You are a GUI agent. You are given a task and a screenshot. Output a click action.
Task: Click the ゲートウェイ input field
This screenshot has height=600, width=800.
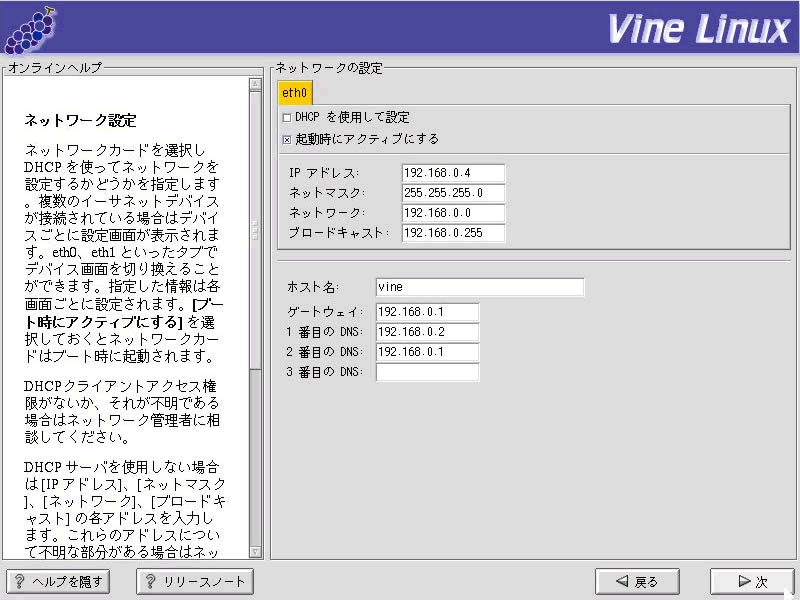pos(427,312)
